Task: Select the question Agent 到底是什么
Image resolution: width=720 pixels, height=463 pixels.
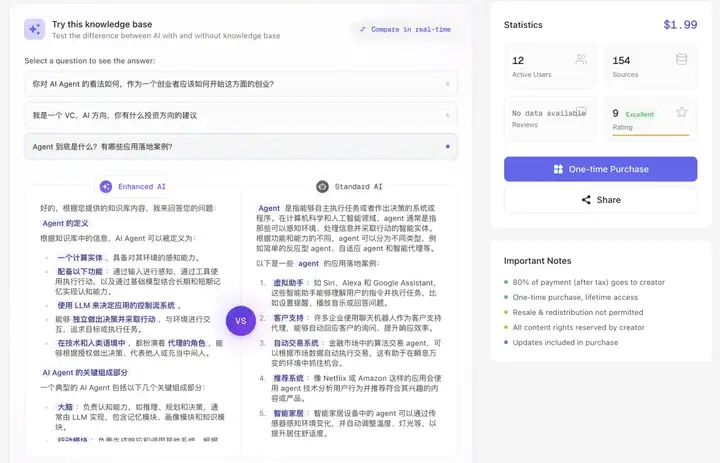Action: point(241,147)
